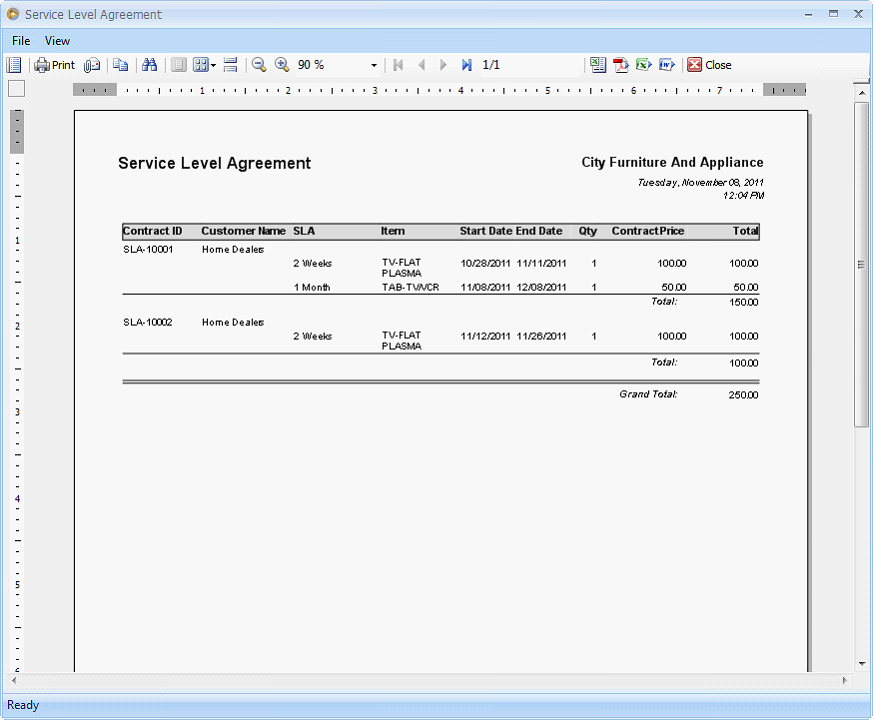Click the Tuesday, November 08, 2011 date

pyautogui.click(x=701, y=182)
